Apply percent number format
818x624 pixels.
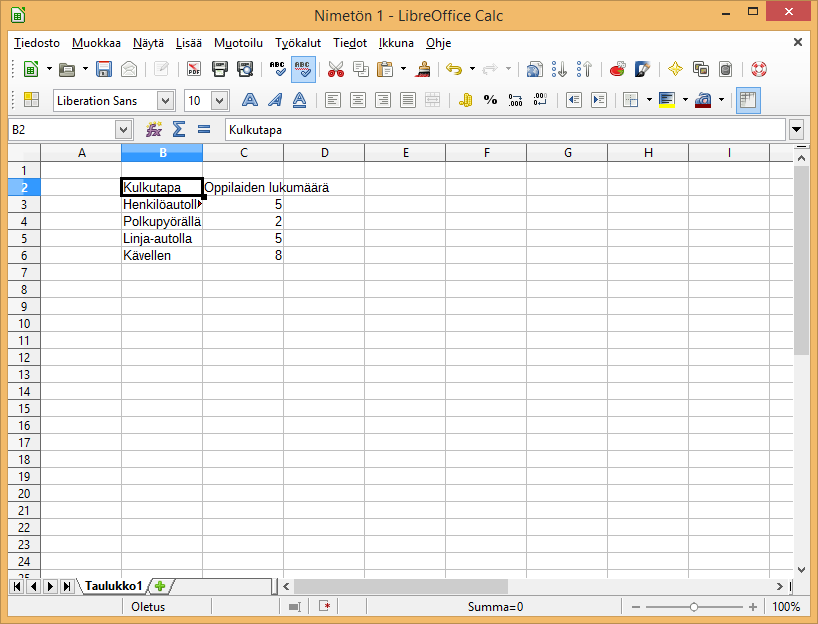click(490, 100)
